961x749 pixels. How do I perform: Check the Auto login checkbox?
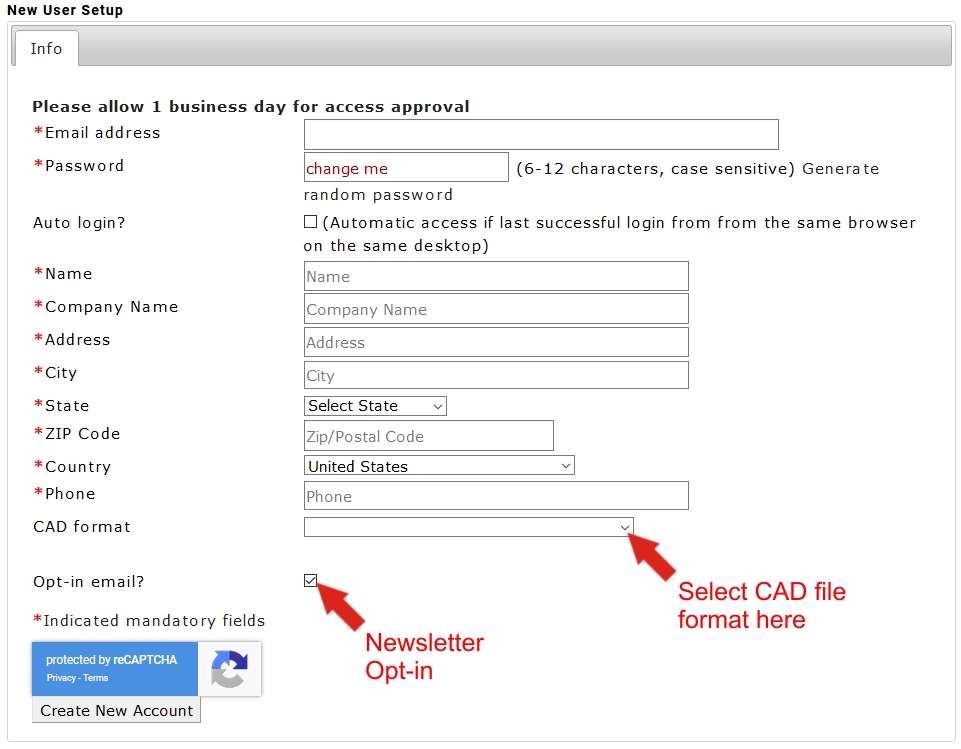coord(311,222)
